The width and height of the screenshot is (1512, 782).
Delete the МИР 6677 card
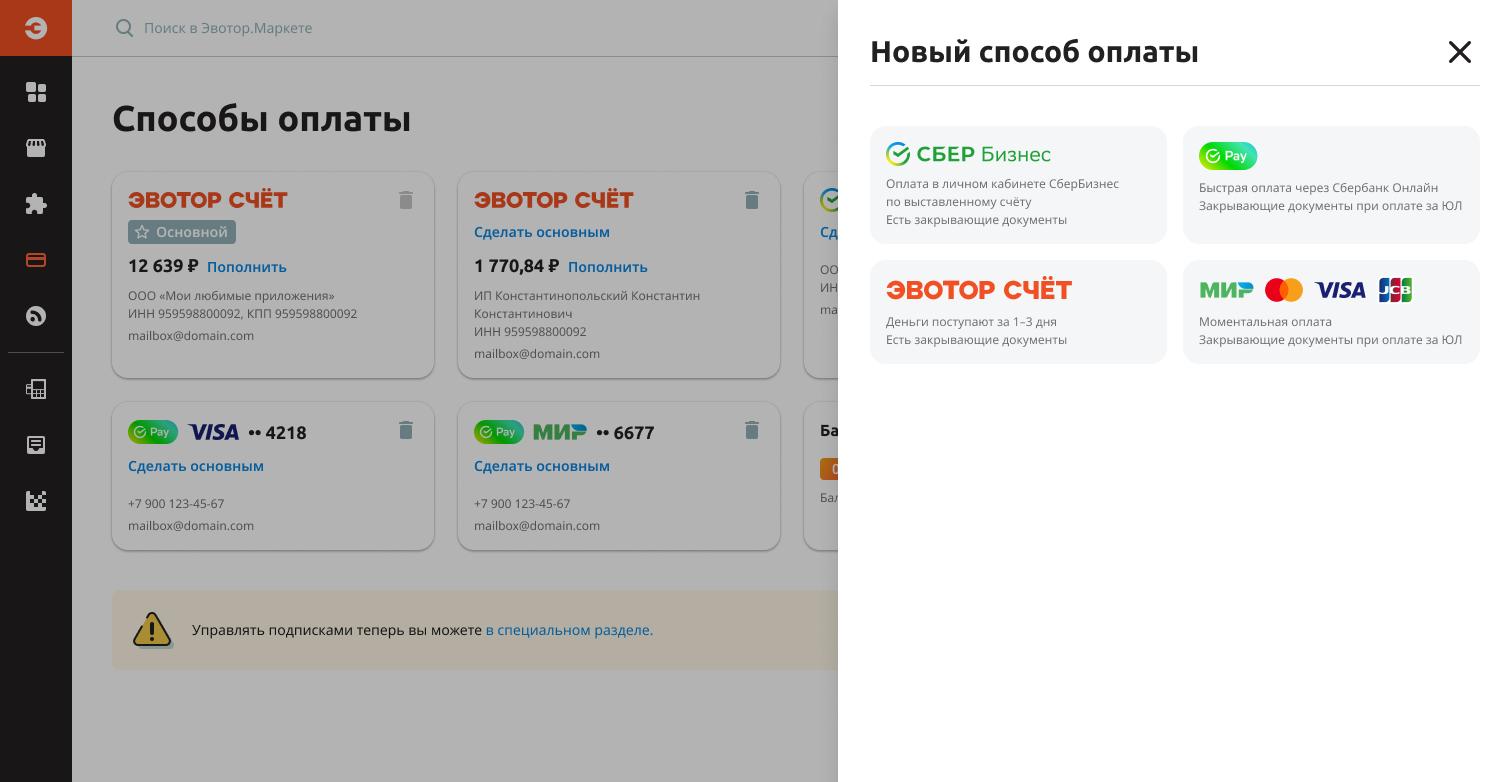click(752, 430)
